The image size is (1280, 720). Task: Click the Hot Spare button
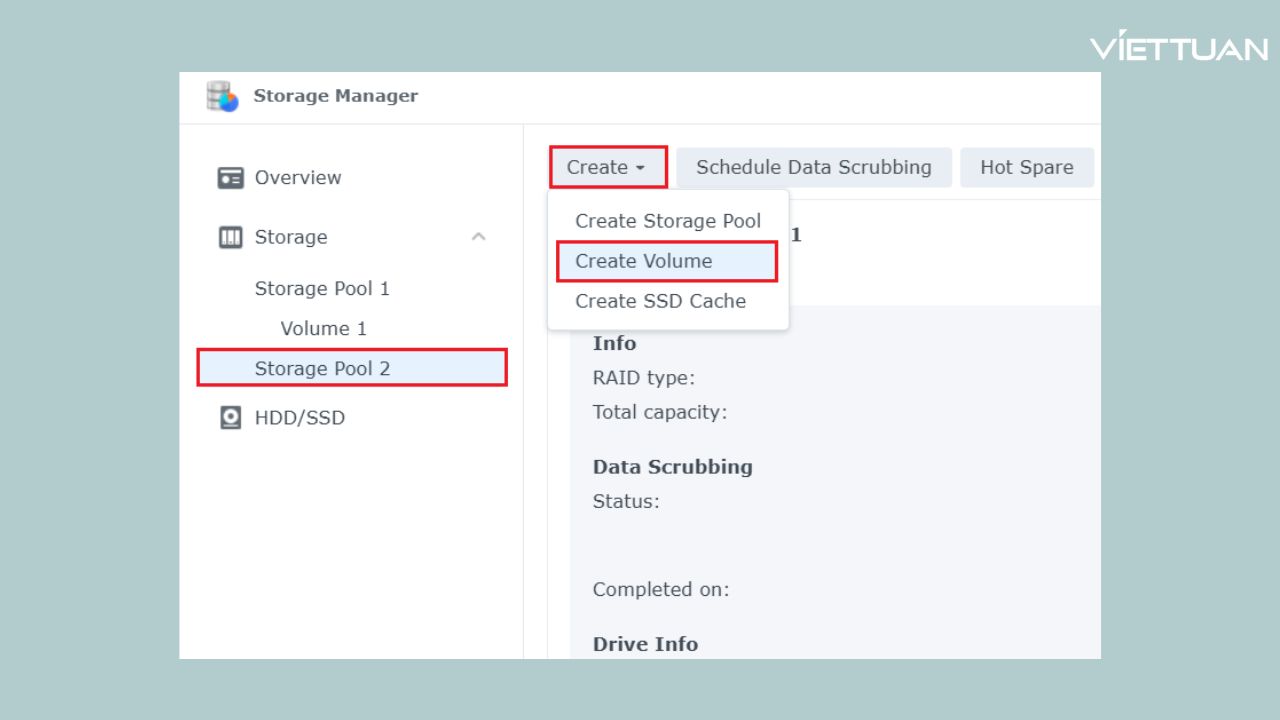click(x=1026, y=167)
